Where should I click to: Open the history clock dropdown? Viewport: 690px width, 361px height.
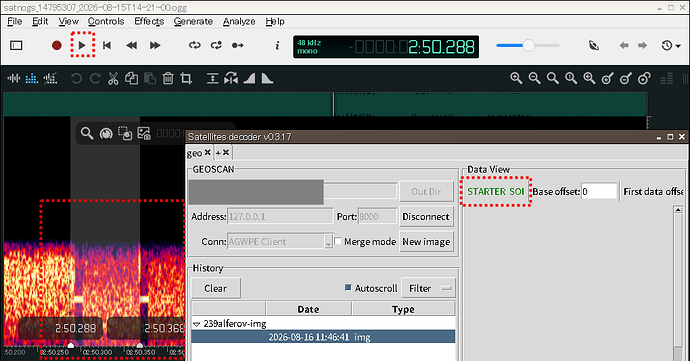pyautogui.click(x=671, y=45)
